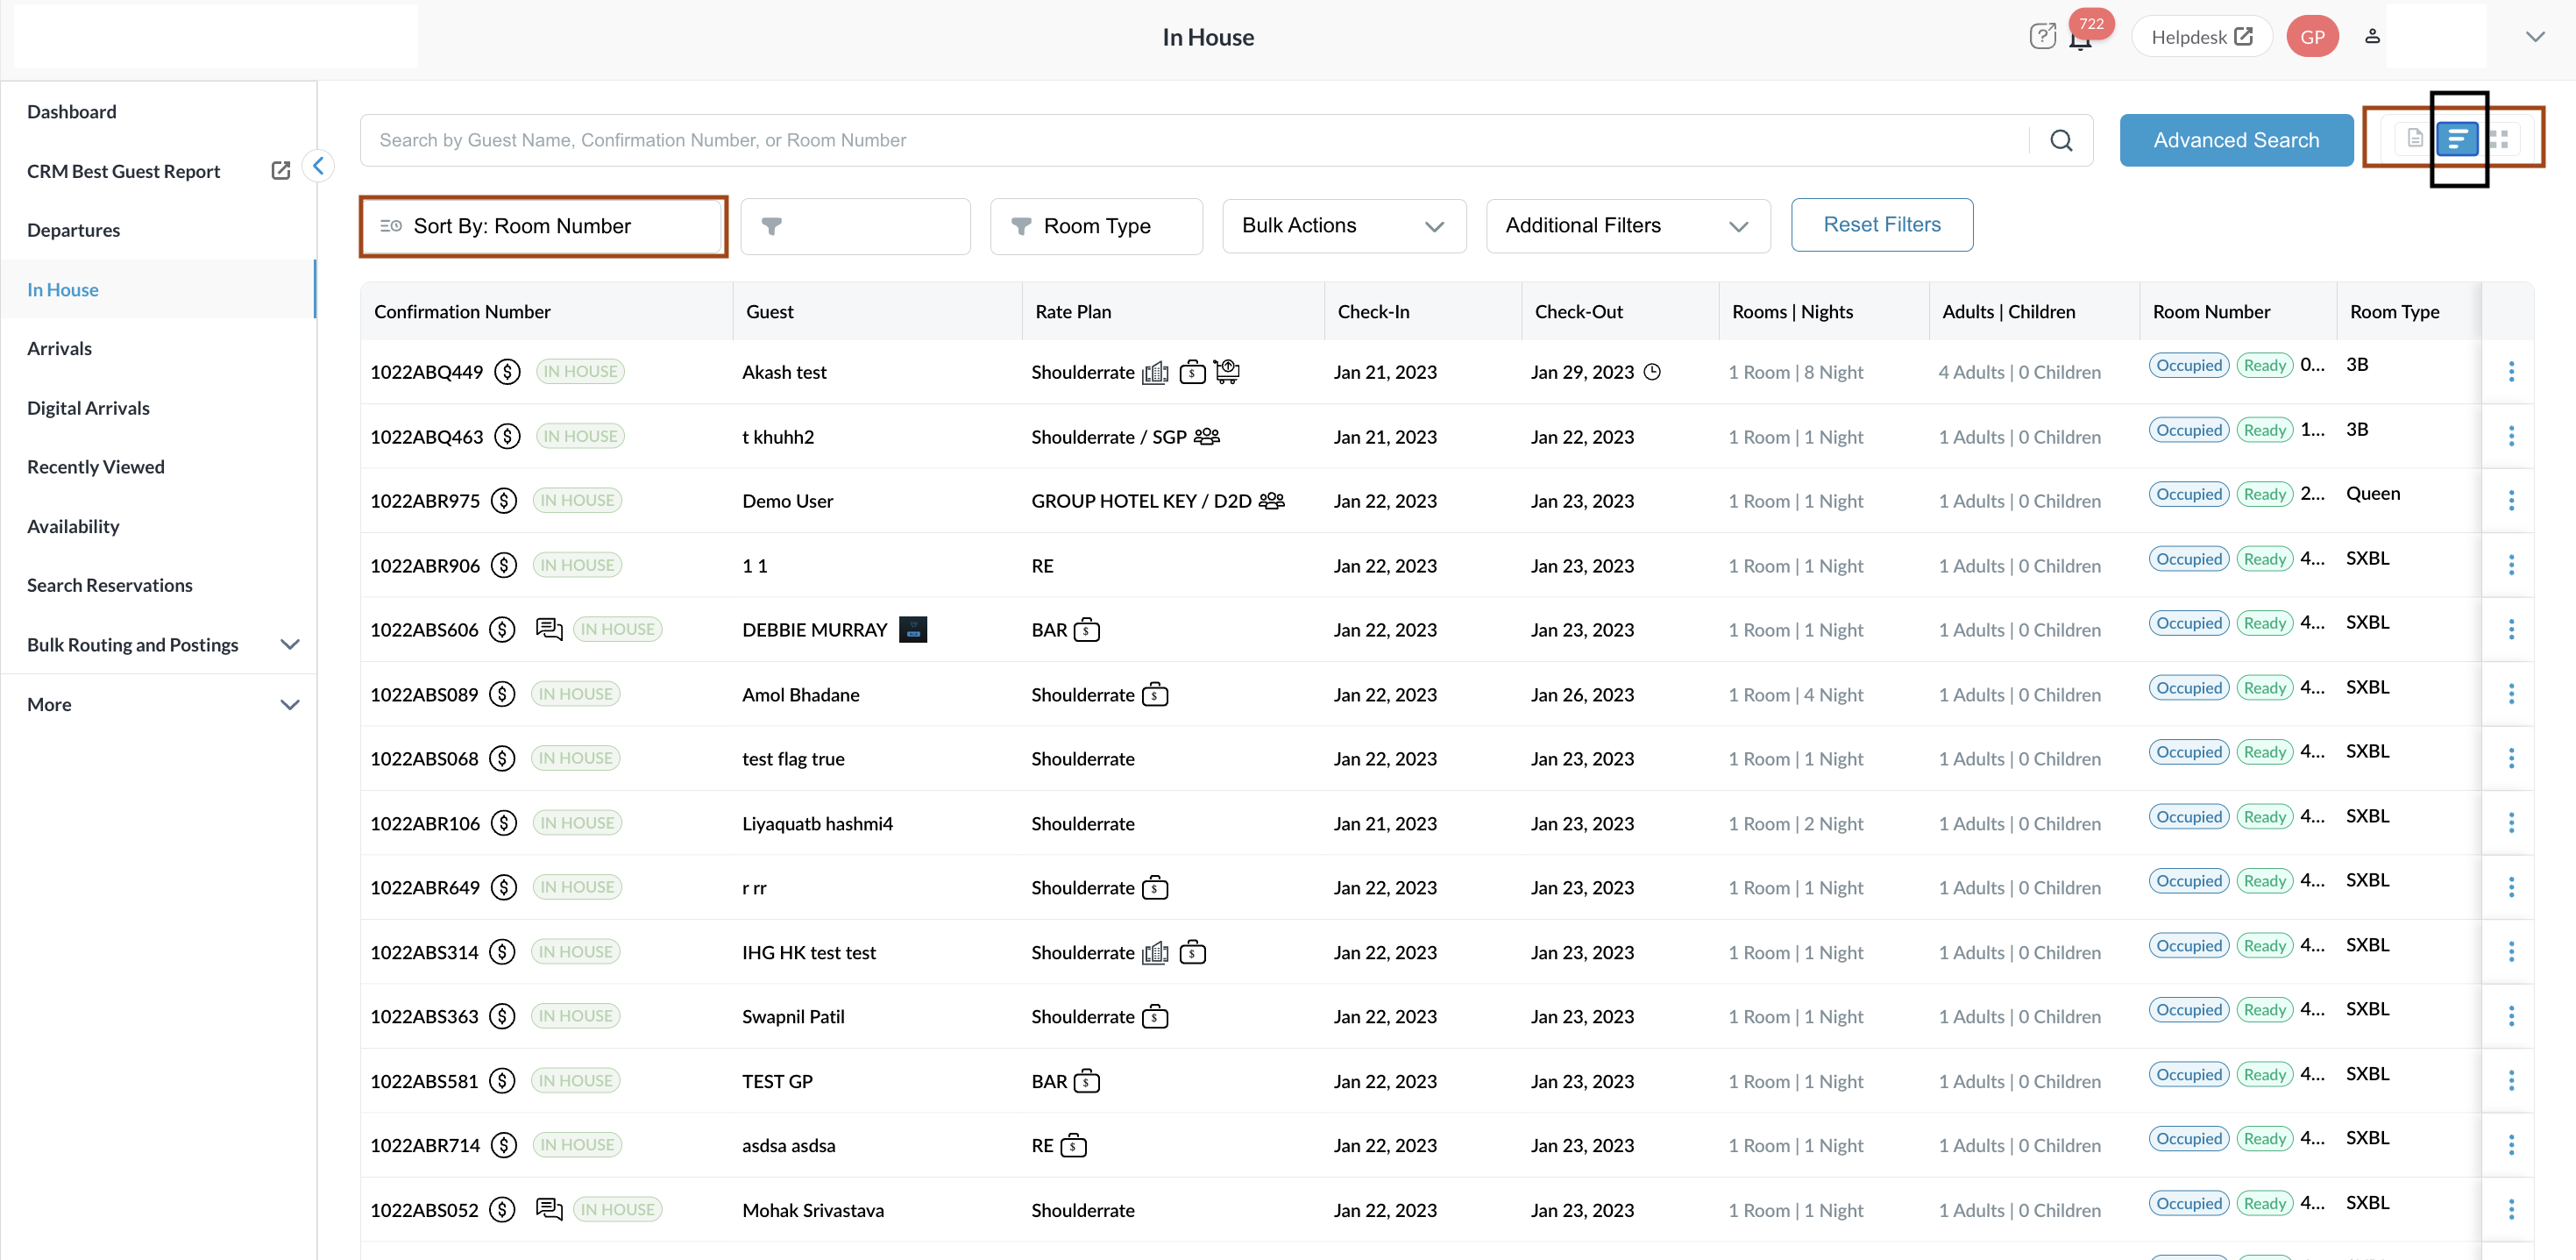The width and height of the screenshot is (2576, 1260).
Task: Open the payment dollar icon for reservation 1022ABQ449
Action: [x=507, y=371]
